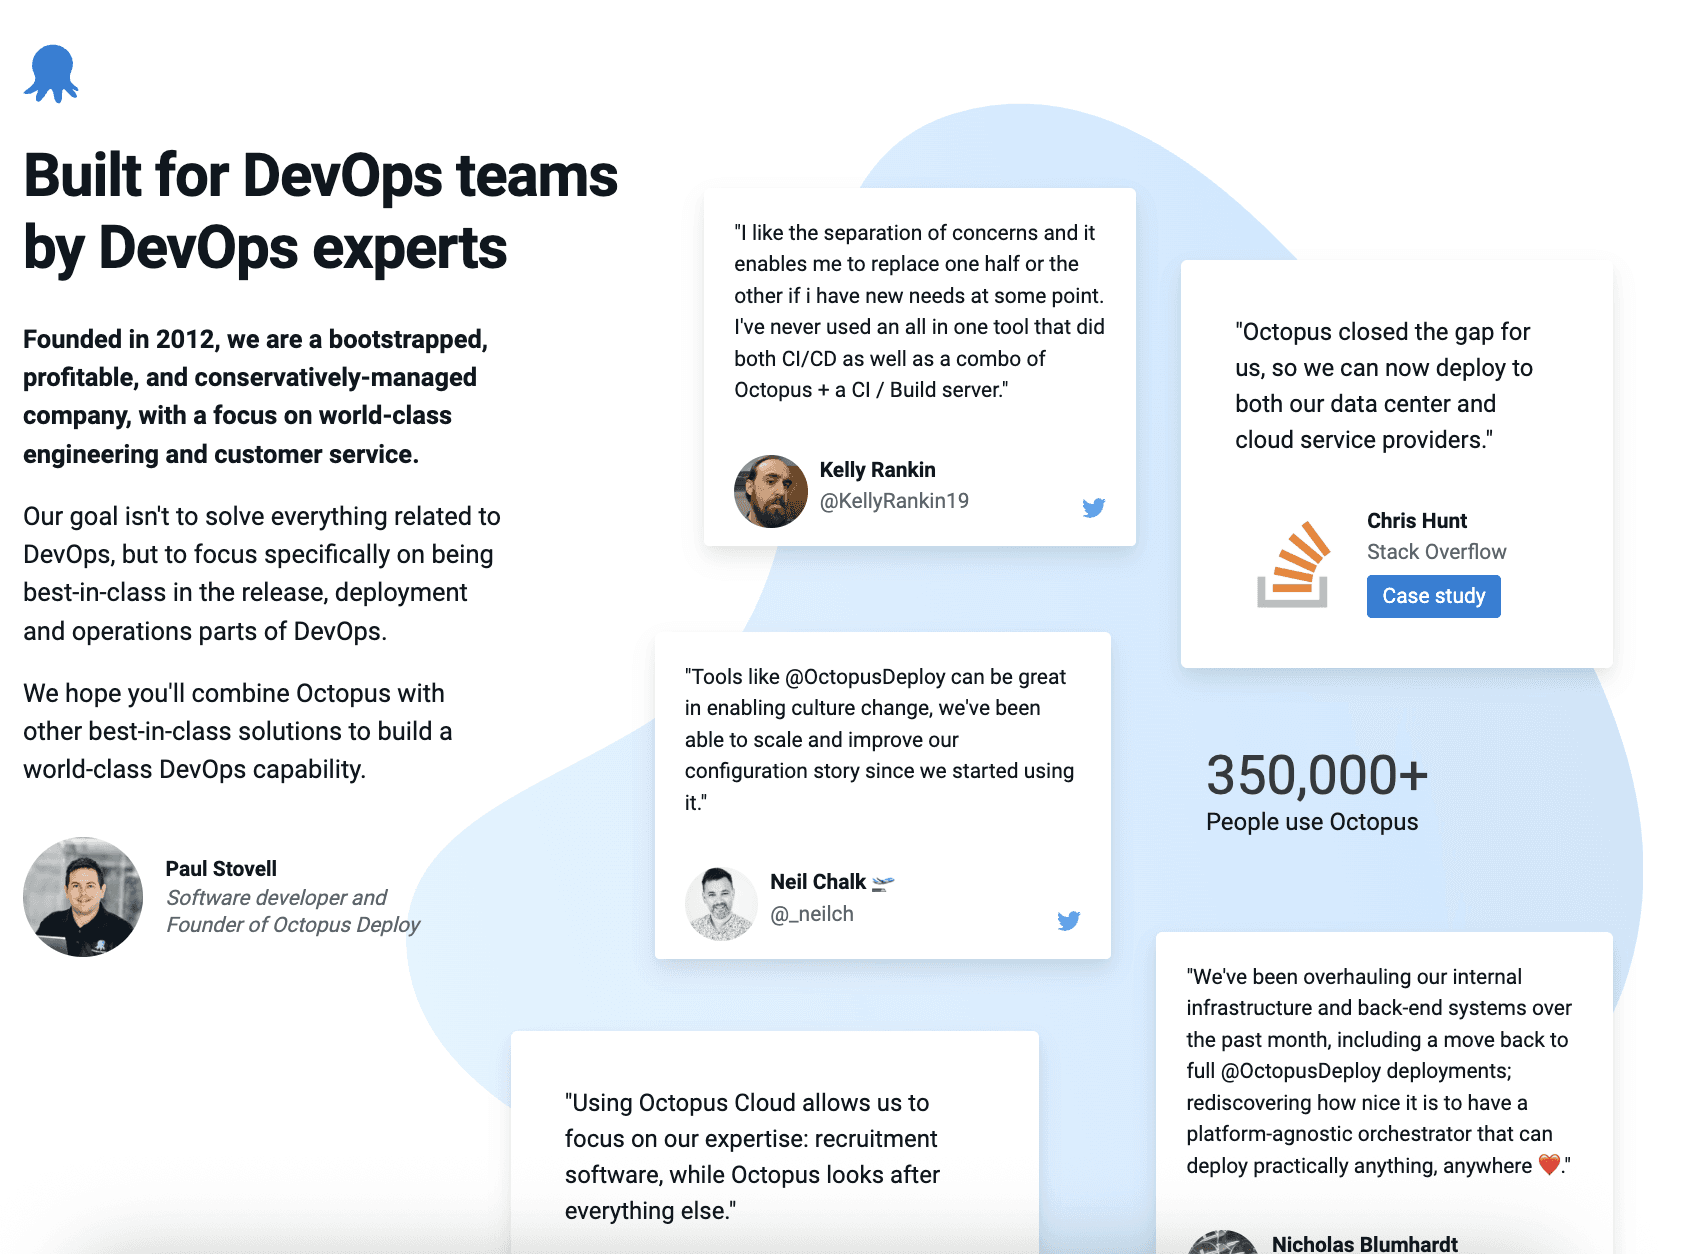Click the 'Our goal isn't to solve' paragraph
Image resolution: width=1686 pixels, height=1254 pixels.
point(262,573)
